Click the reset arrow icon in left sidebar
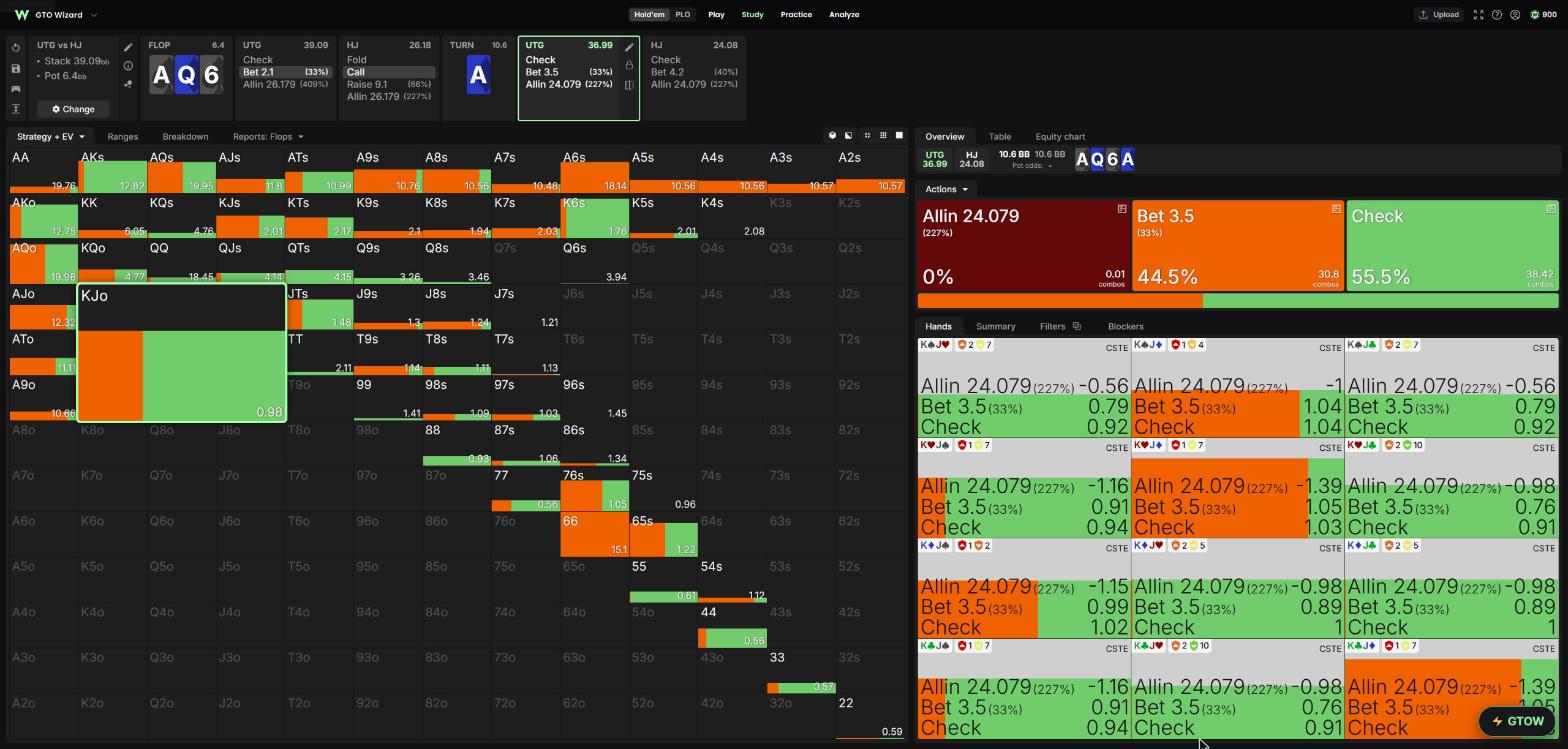This screenshot has width=1568, height=749. (x=16, y=48)
